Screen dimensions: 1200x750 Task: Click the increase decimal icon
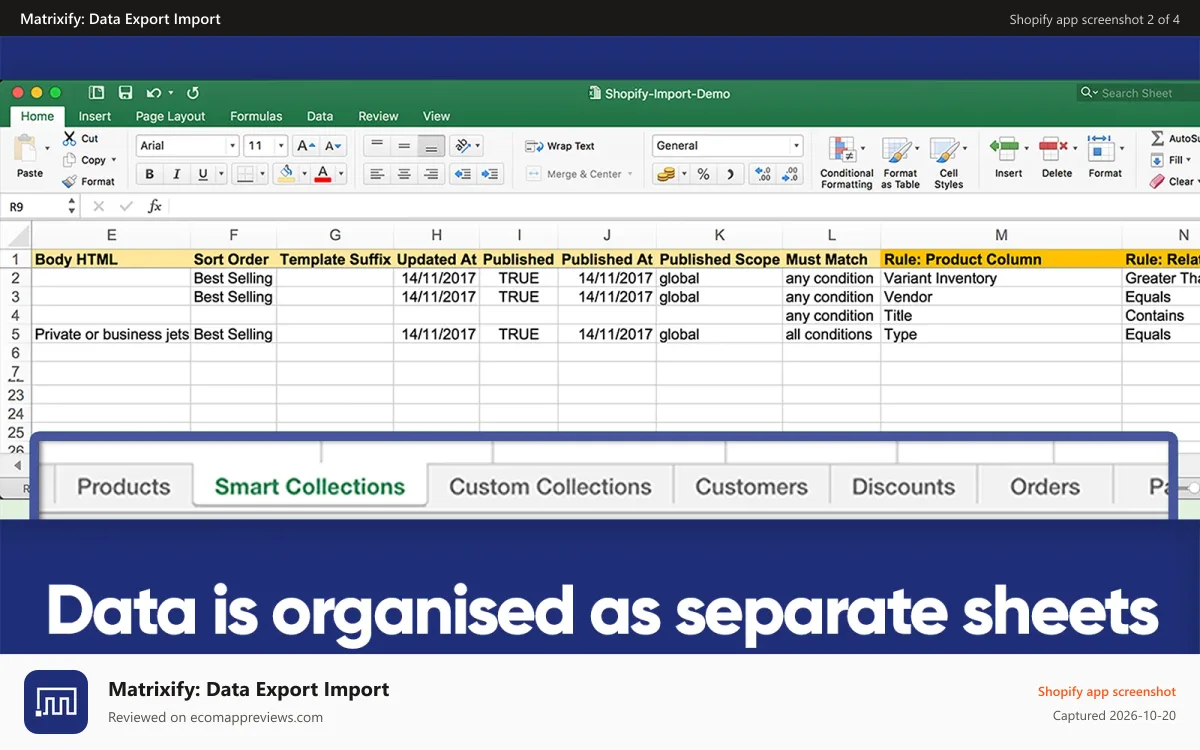pos(763,174)
